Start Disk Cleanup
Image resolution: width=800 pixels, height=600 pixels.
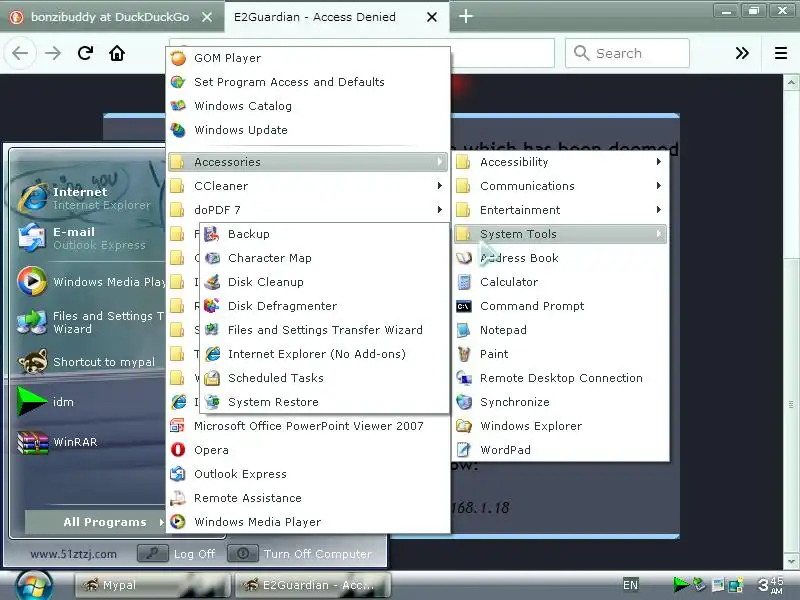coord(324,282)
